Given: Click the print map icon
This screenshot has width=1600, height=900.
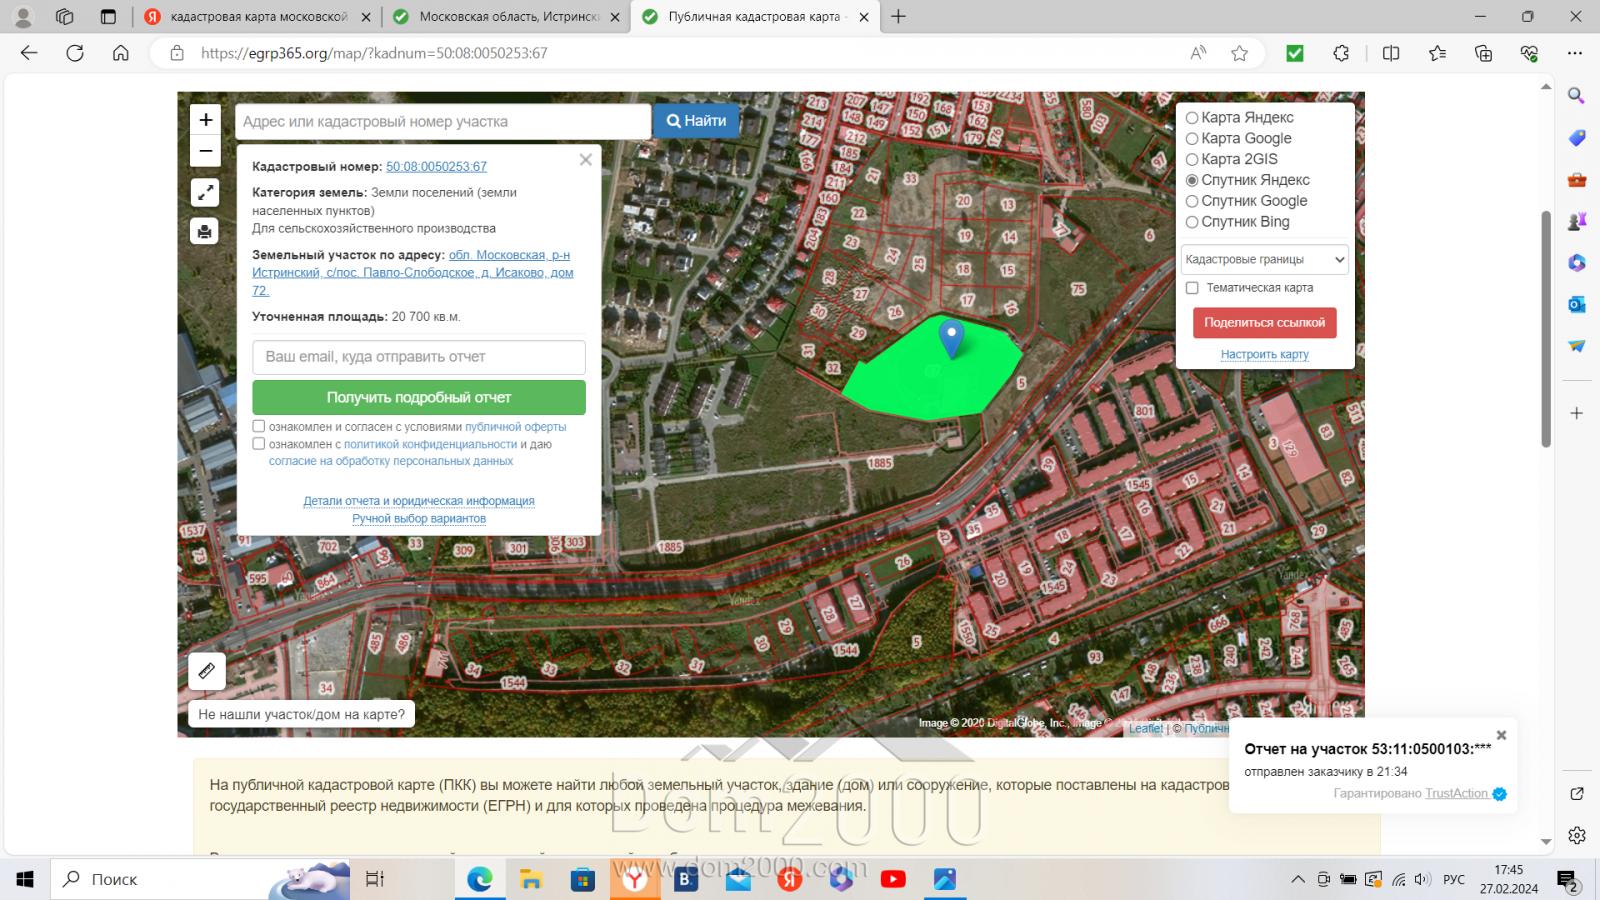Looking at the screenshot, I should point(205,231).
